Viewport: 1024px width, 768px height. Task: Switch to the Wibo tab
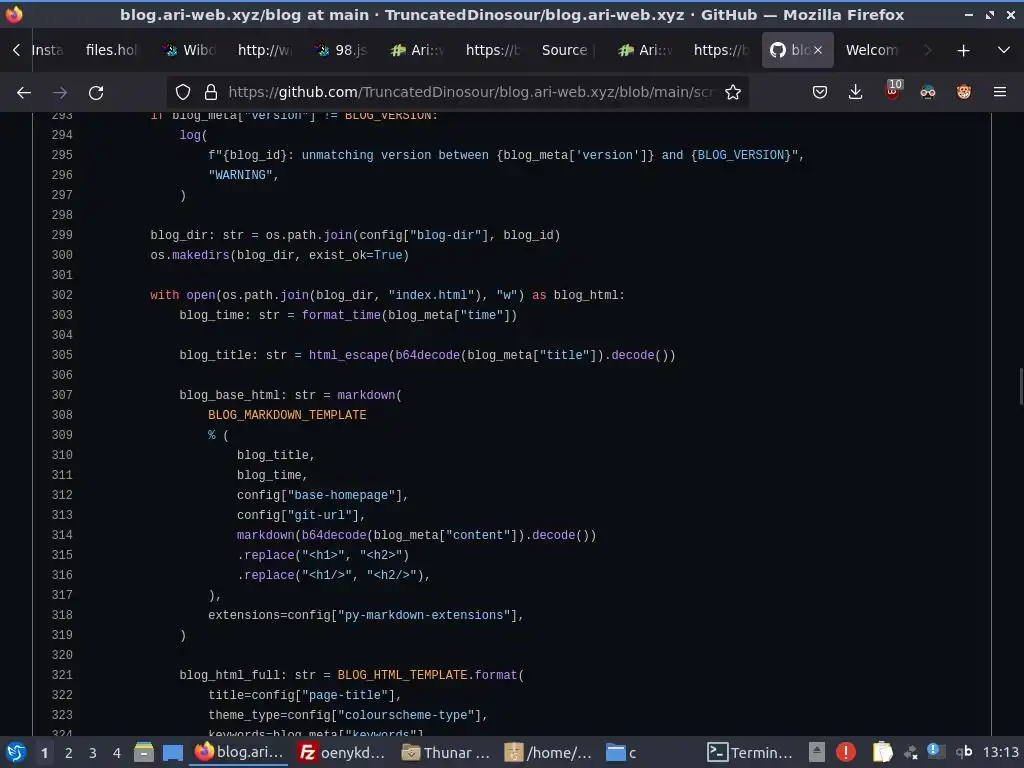point(189,50)
